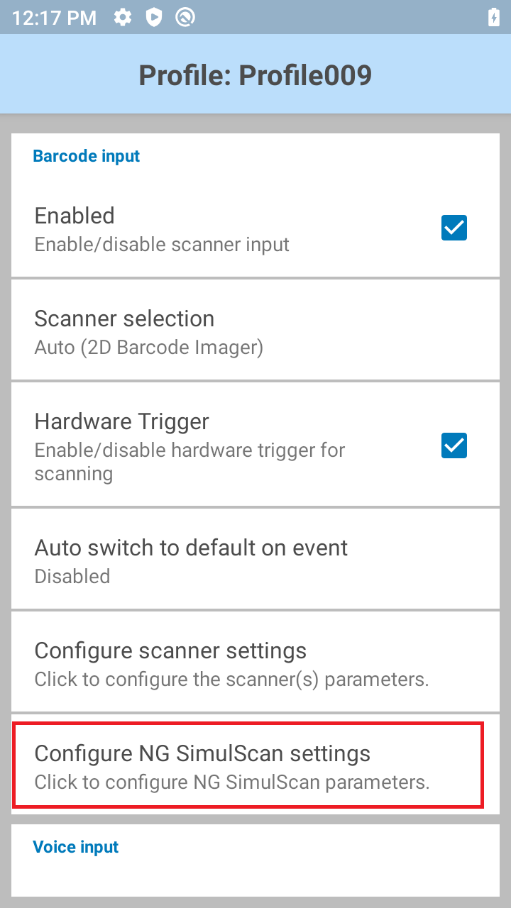
Task: Tap the Profile: Profile009 title bar
Action: point(256,75)
